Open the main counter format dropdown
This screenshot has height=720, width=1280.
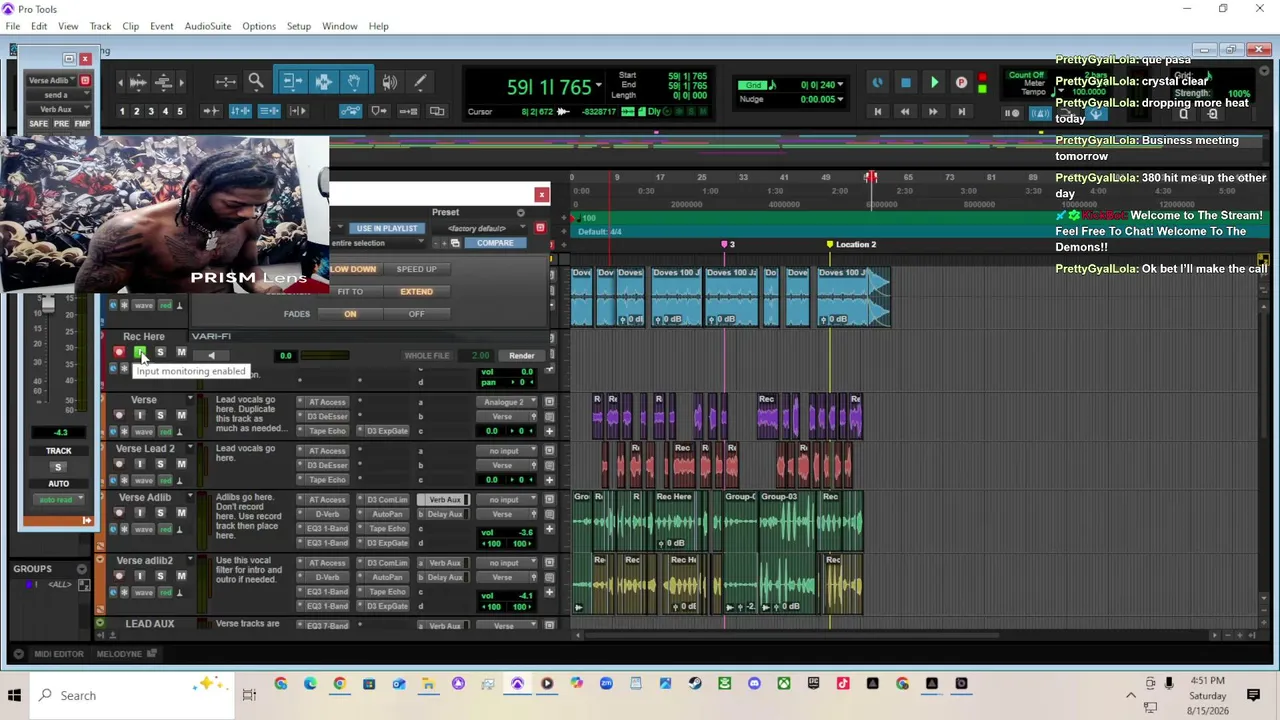pos(598,86)
